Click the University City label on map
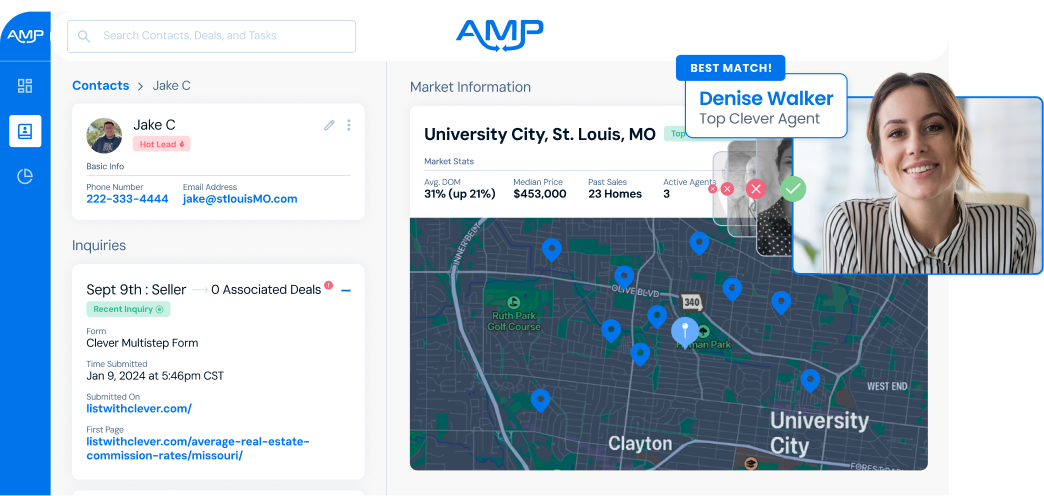The height and width of the screenshot is (496, 1044). tap(818, 433)
